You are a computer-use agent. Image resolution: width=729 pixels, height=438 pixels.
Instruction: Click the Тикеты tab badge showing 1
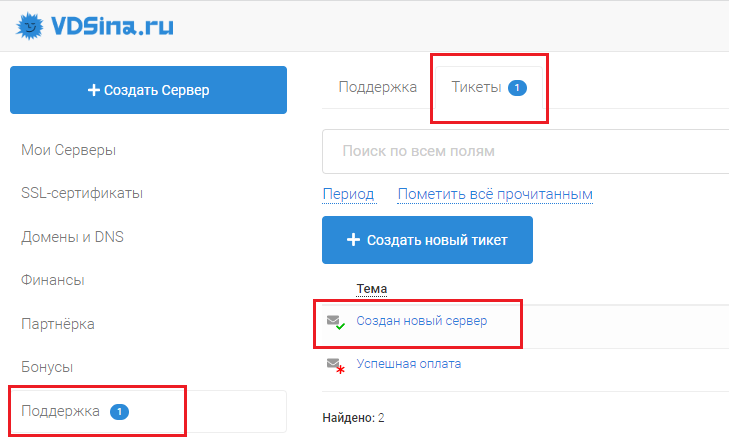click(x=517, y=88)
